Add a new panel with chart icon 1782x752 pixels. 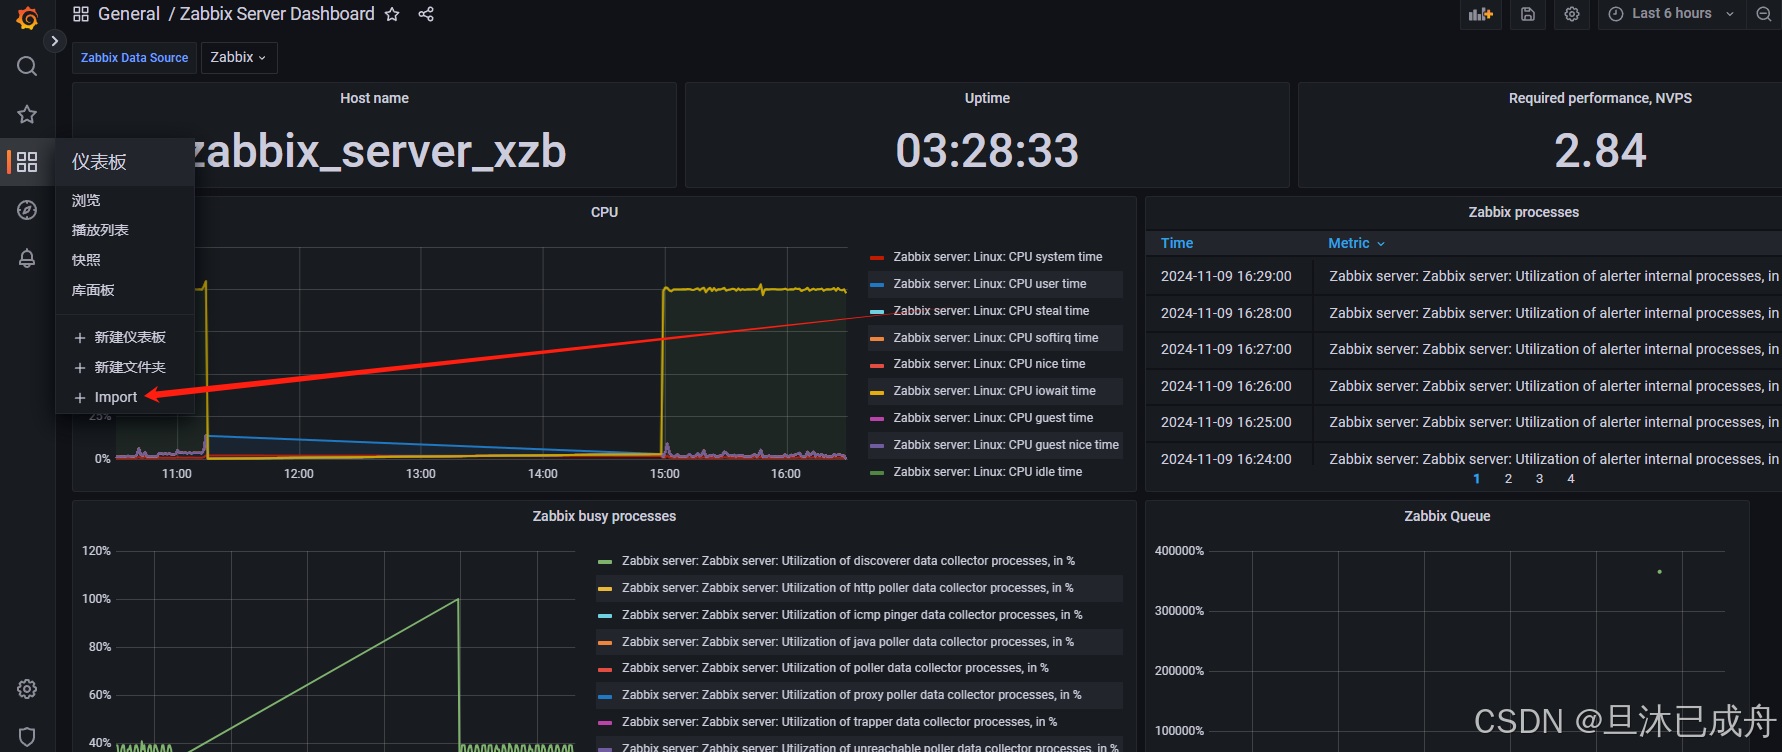coord(1480,14)
